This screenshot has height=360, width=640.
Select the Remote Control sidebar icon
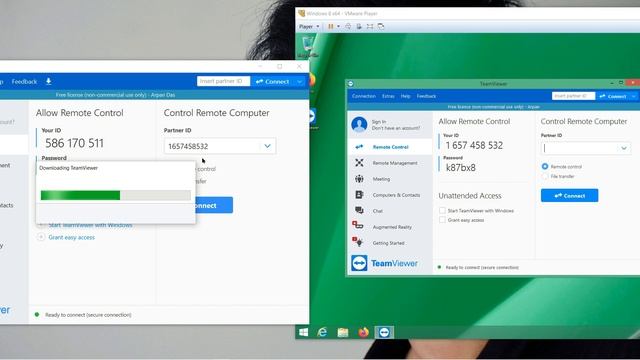(x=359, y=147)
